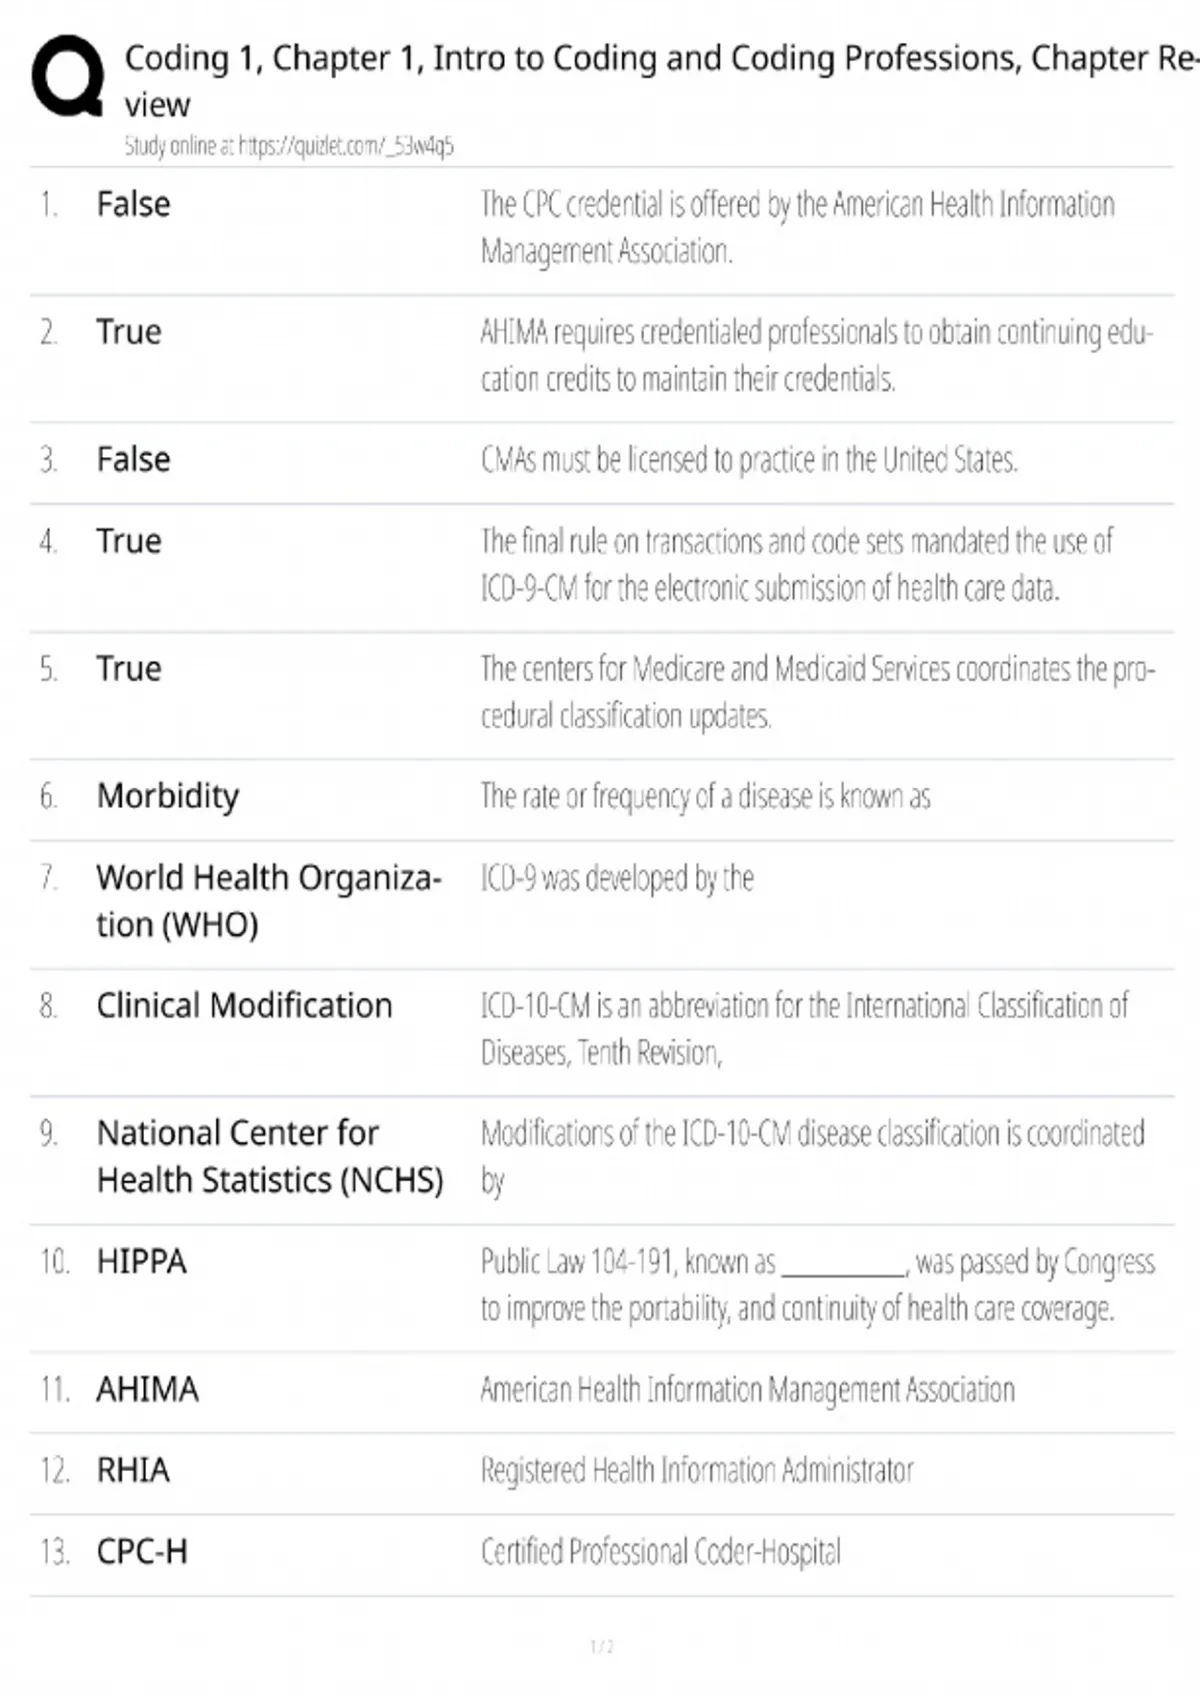1200x1700 pixels.
Task: Select 'World Health Organization (WHO)' term
Action: coord(267,900)
